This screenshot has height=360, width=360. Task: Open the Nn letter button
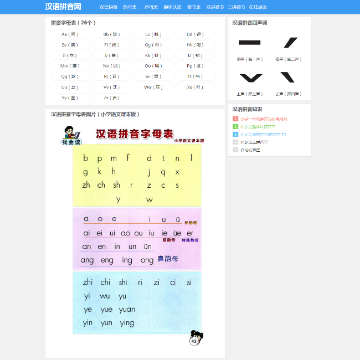[112, 66]
